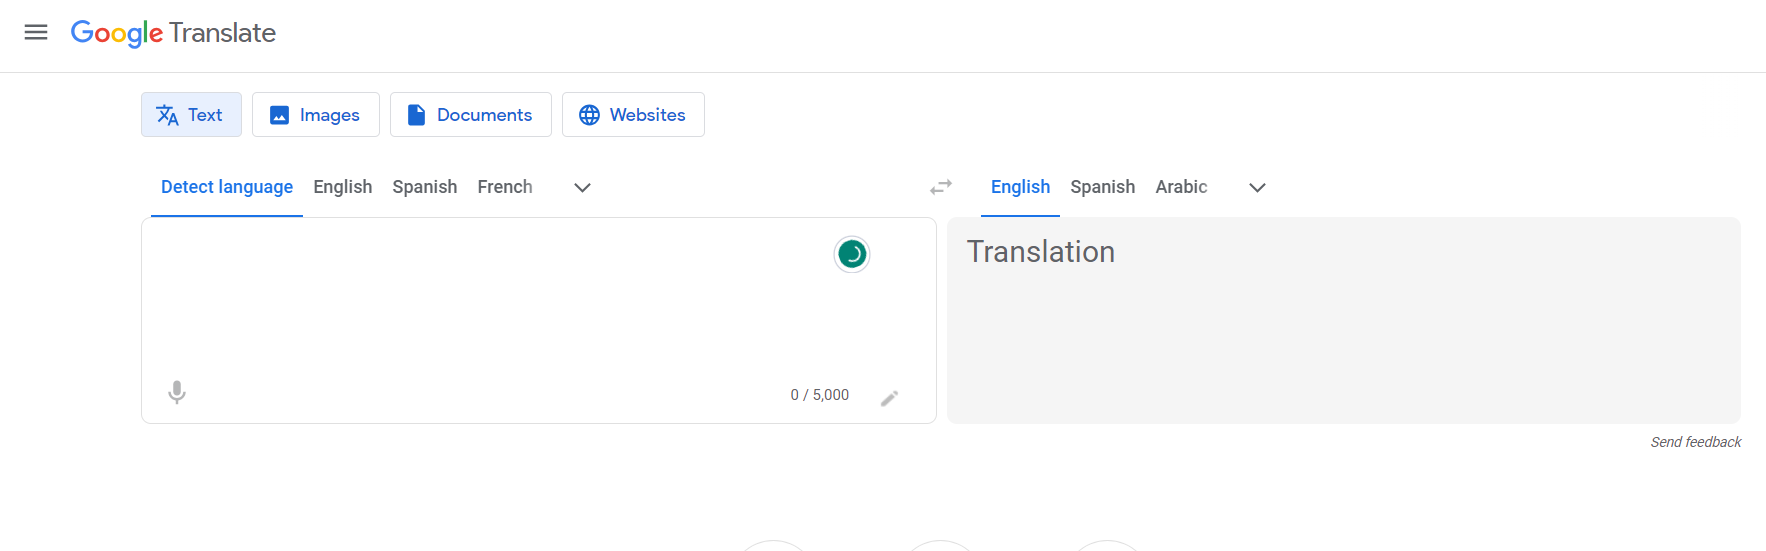Switch to Documents translation mode

[471, 115]
